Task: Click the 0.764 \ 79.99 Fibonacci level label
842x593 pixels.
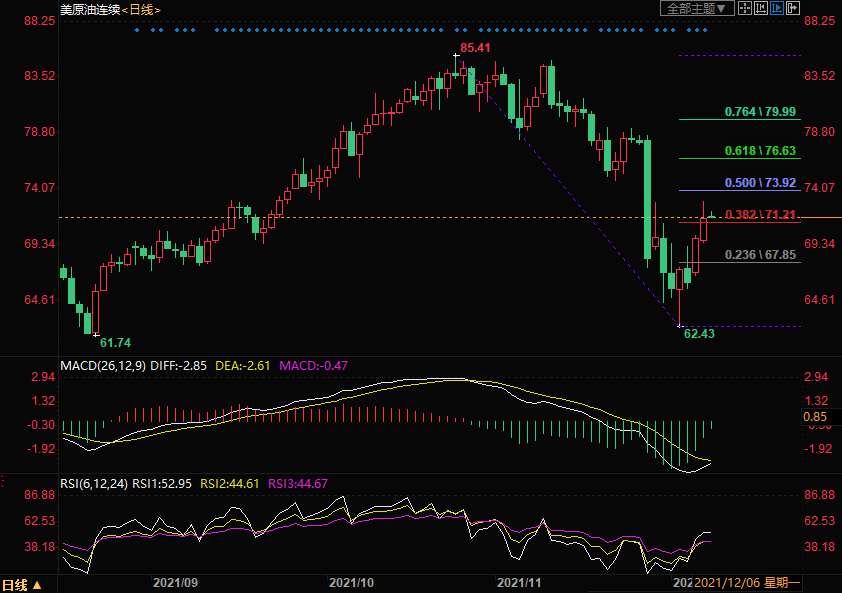Action: (761, 112)
